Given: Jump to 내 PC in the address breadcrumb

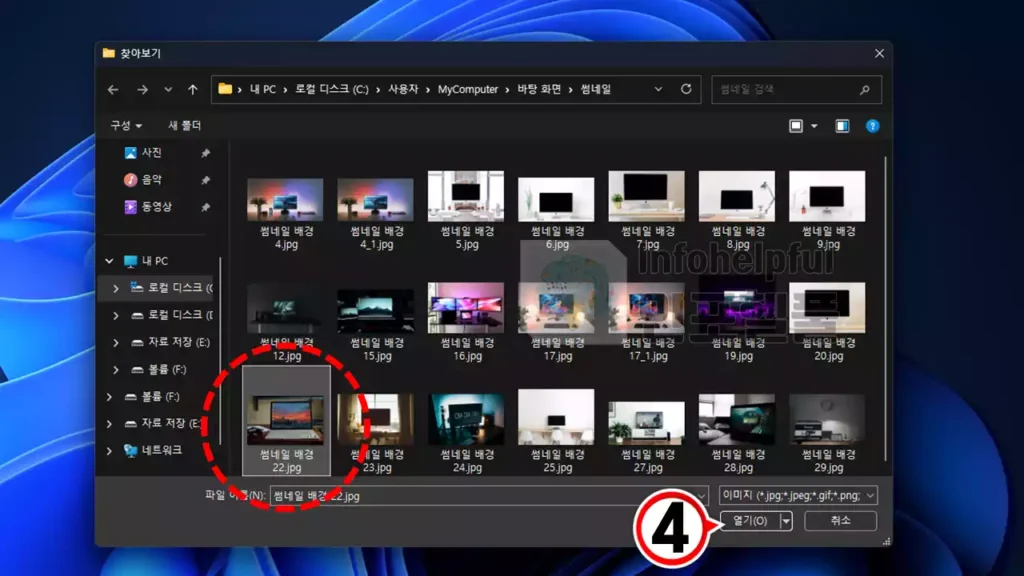Looking at the screenshot, I should click(263, 89).
